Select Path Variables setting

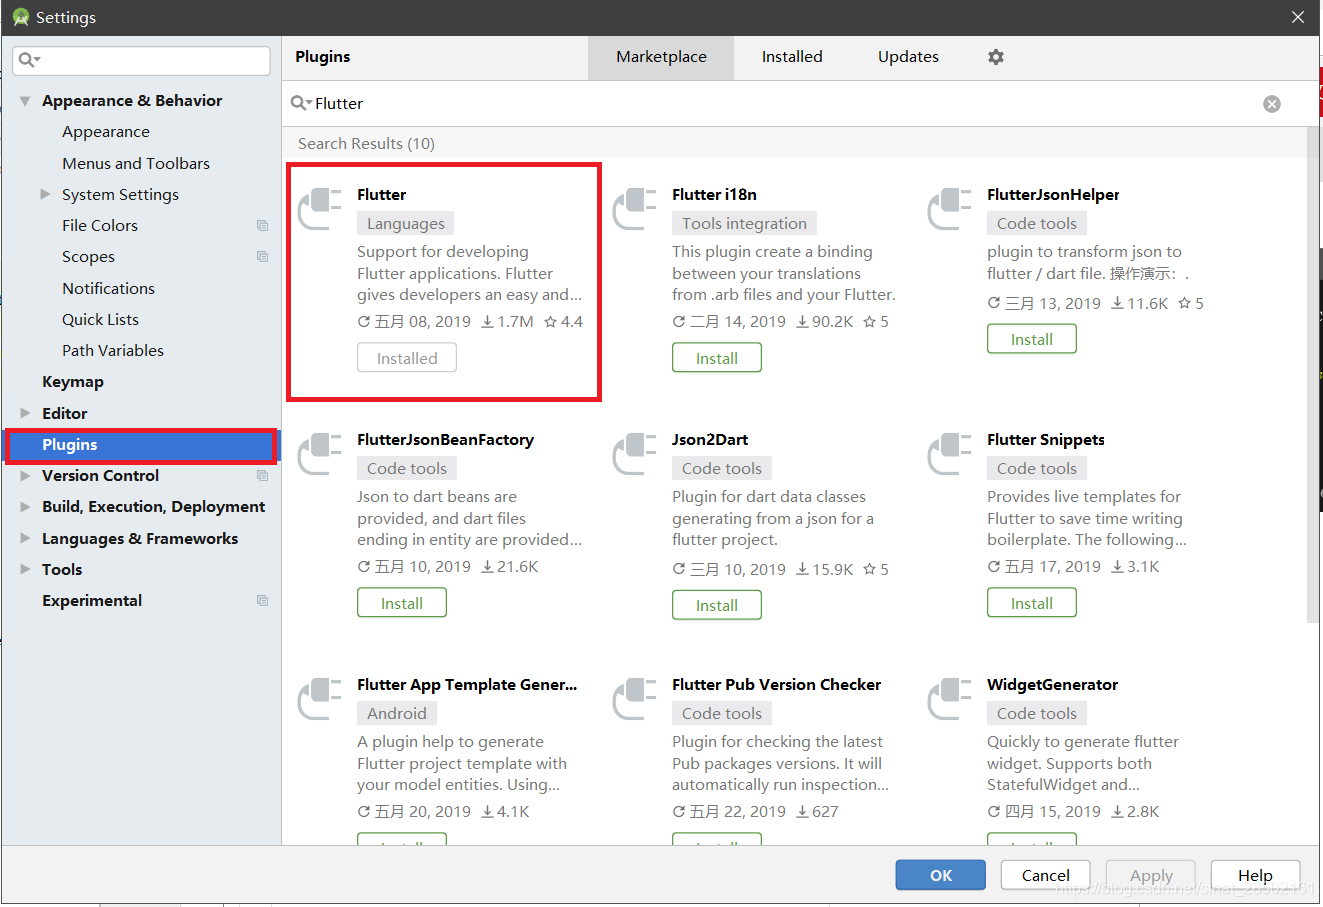coord(113,351)
